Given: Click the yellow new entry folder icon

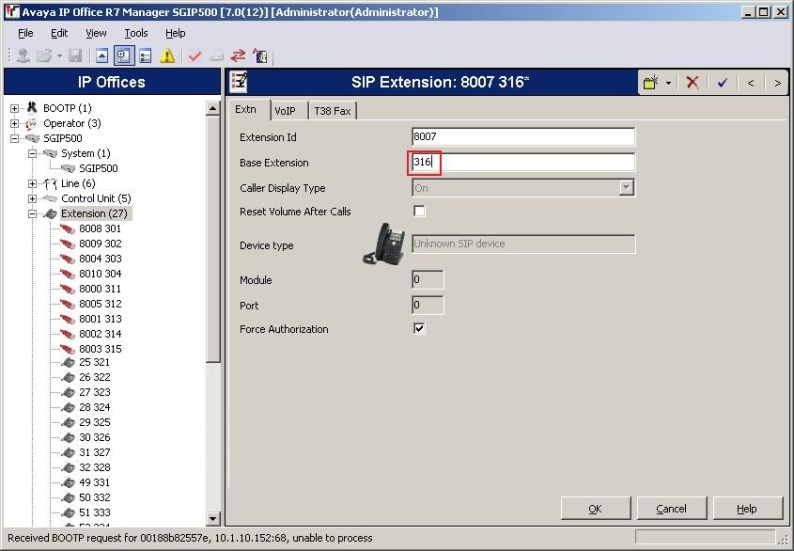Looking at the screenshot, I should point(651,82).
